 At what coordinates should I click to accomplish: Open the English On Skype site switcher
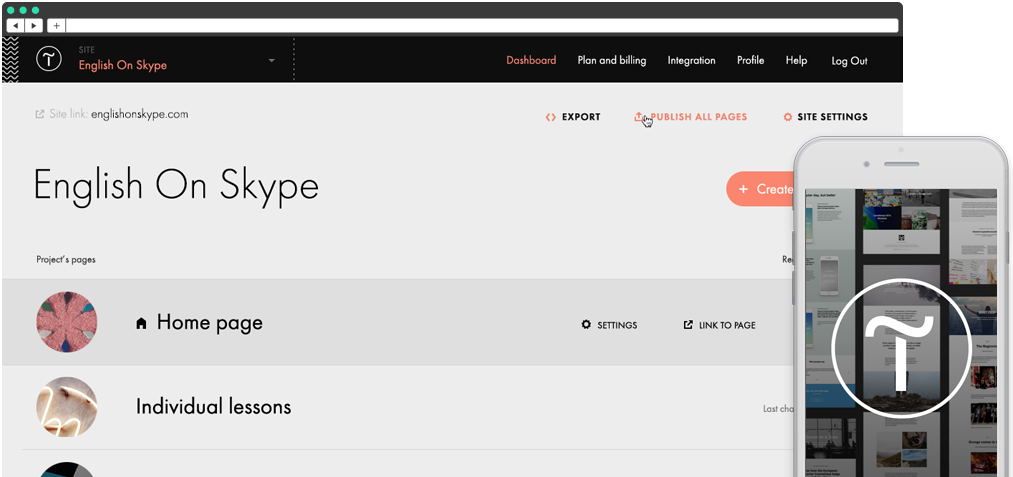pyautogui.click(x=123, y=65)
